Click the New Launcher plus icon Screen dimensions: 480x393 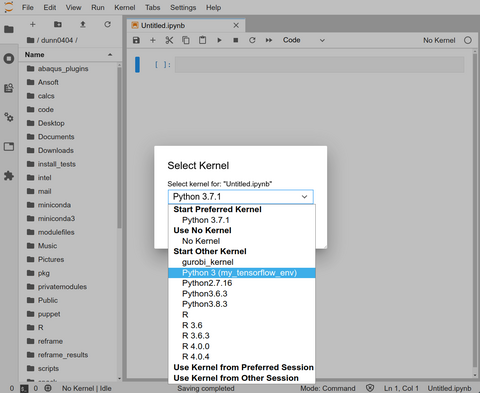(x=33, y=24)
